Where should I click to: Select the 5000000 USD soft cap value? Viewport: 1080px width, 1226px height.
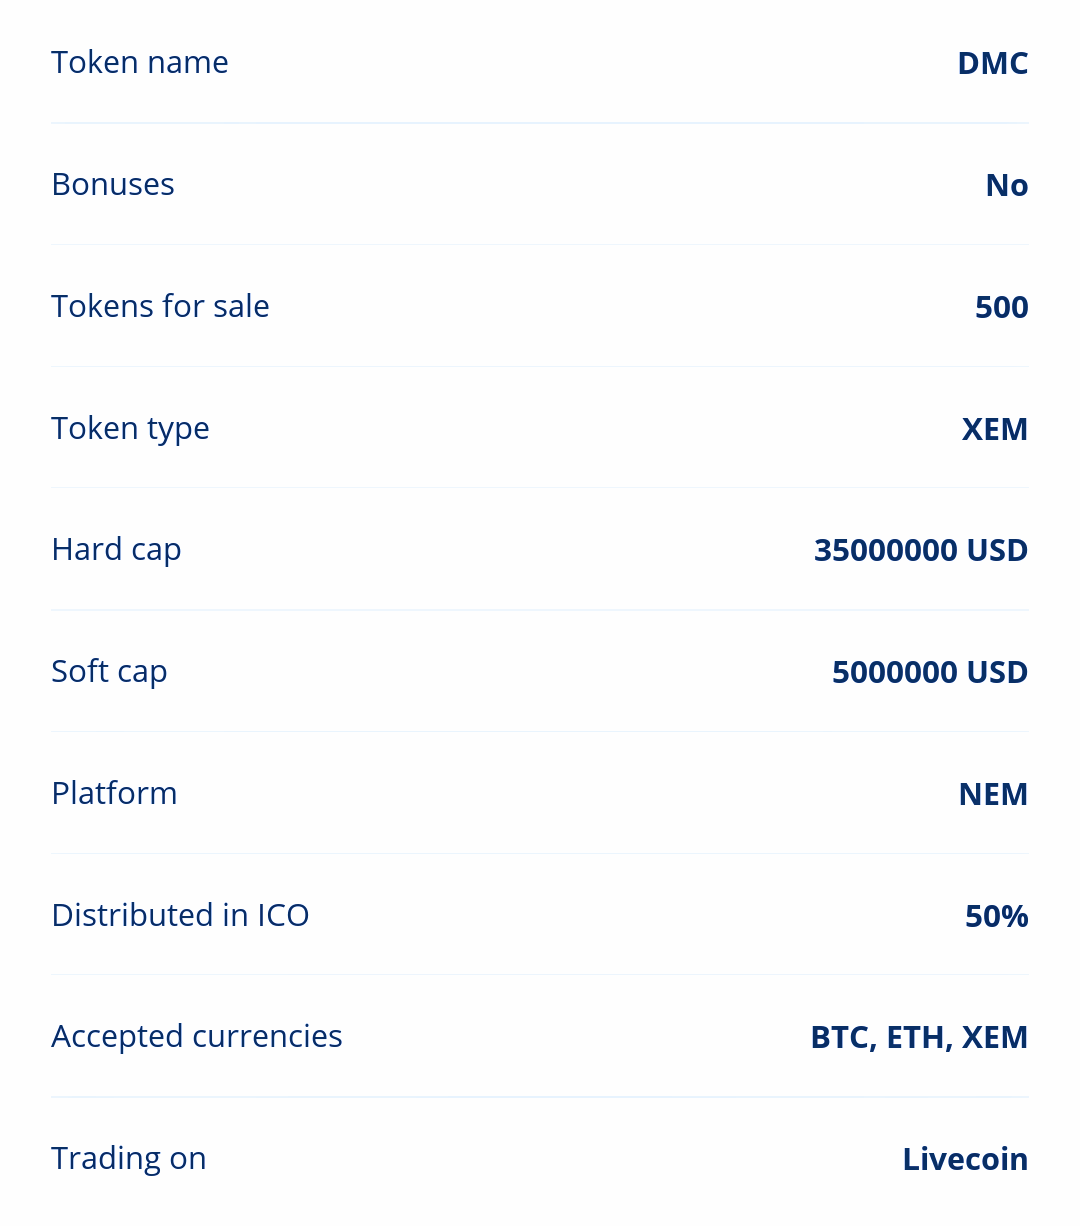click(x=929, y=672)
